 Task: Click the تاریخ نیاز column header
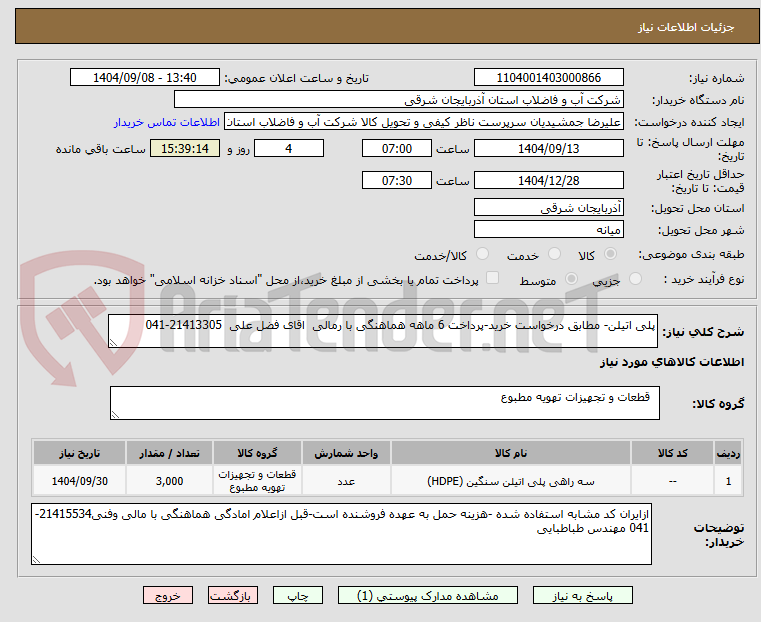tap(80, 453)
